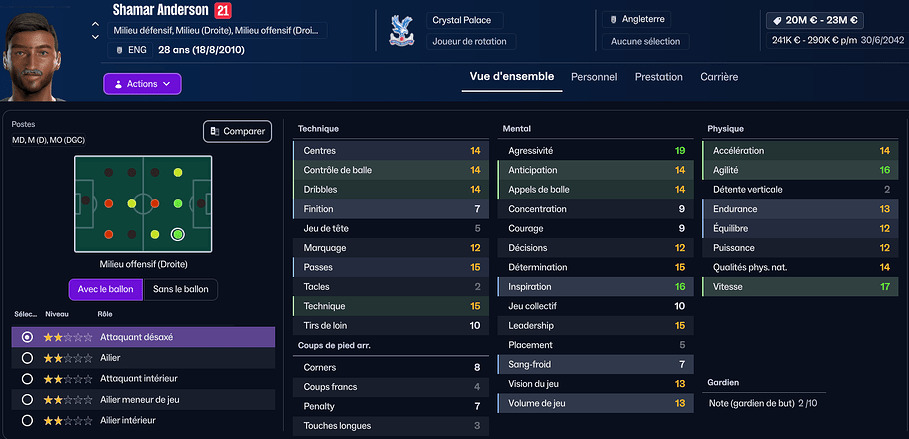
Task: Click the Rôle column header
Action: point(105,314)
